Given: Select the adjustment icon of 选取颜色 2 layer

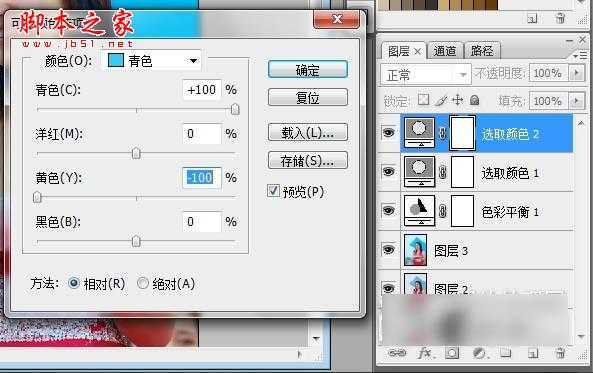Looking at the screenshot, I should click(x=419, y=132).
